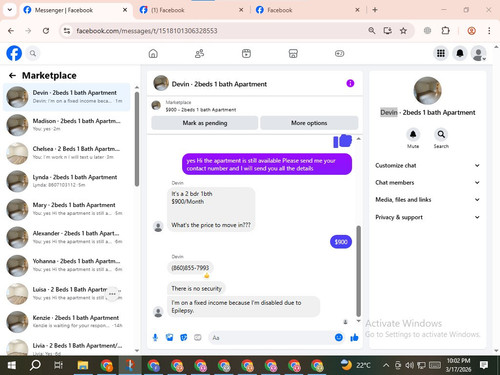The image size is (500, 375).
Task: Open the emoji picker smiley
Action: (x=339, y=338)
